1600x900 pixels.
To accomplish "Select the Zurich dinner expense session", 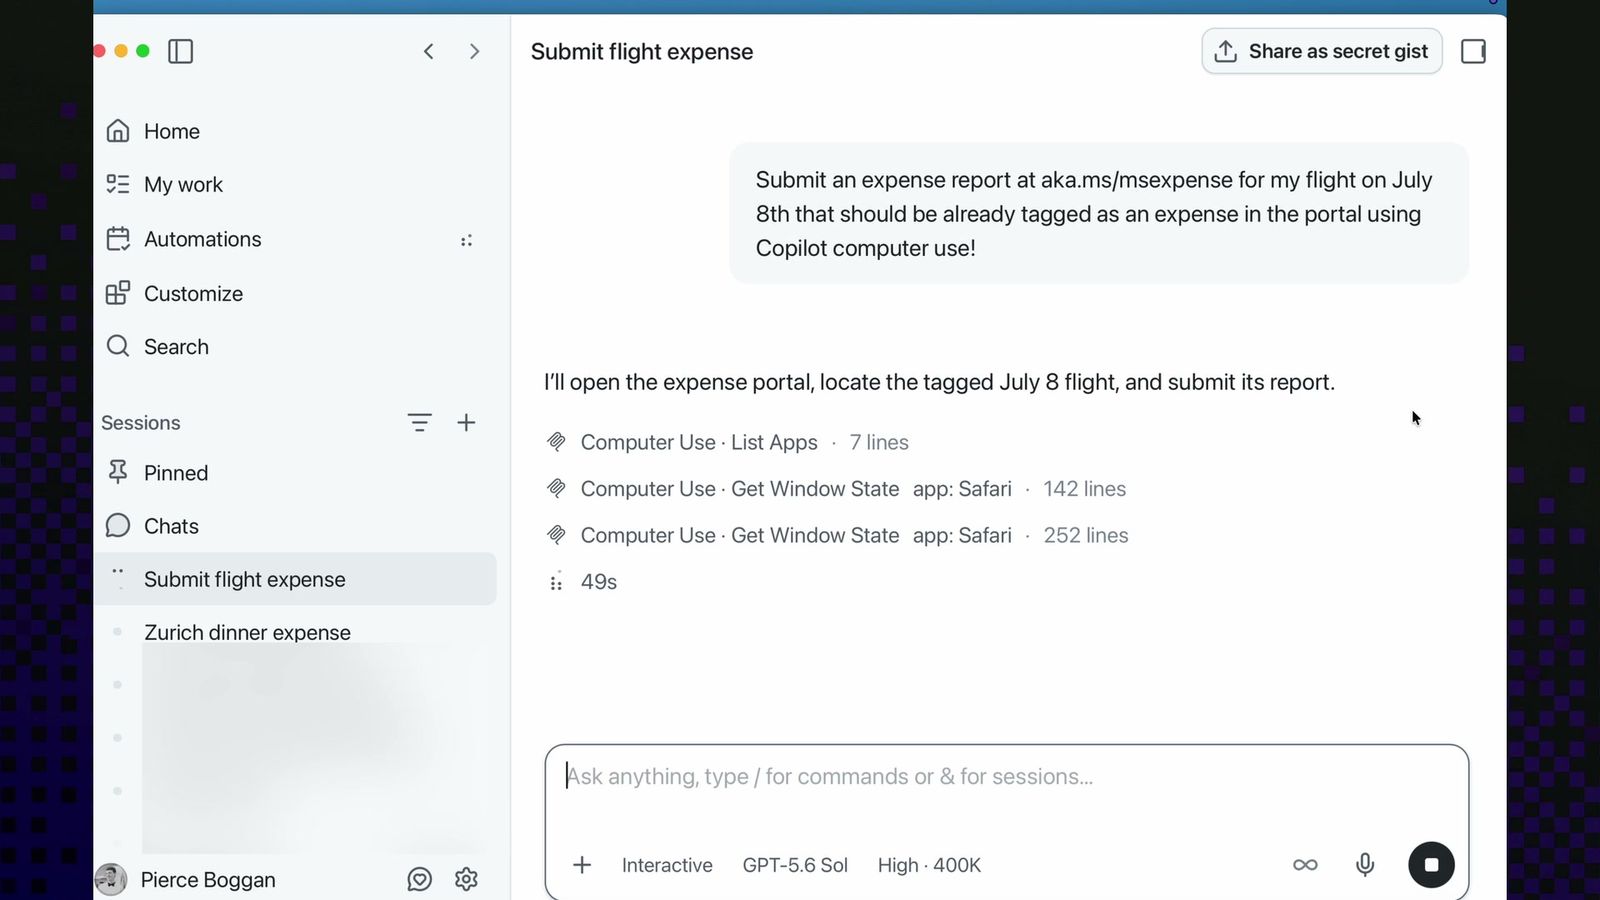I will pyautogui.click(x=247, y=632).
